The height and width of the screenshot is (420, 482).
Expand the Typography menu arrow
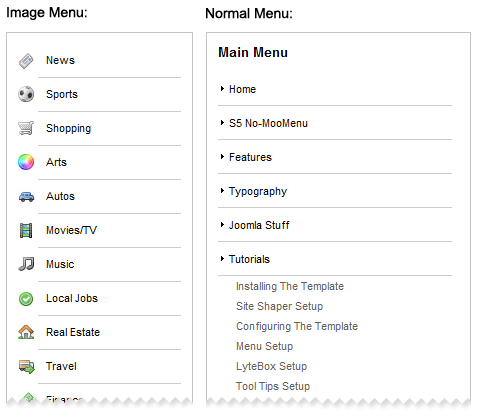(x=222, y=191)
